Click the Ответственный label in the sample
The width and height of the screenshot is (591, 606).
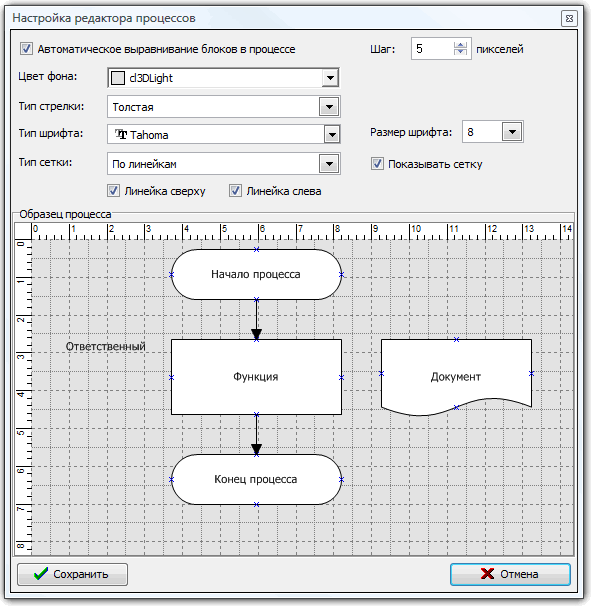[x=106, y=346]
